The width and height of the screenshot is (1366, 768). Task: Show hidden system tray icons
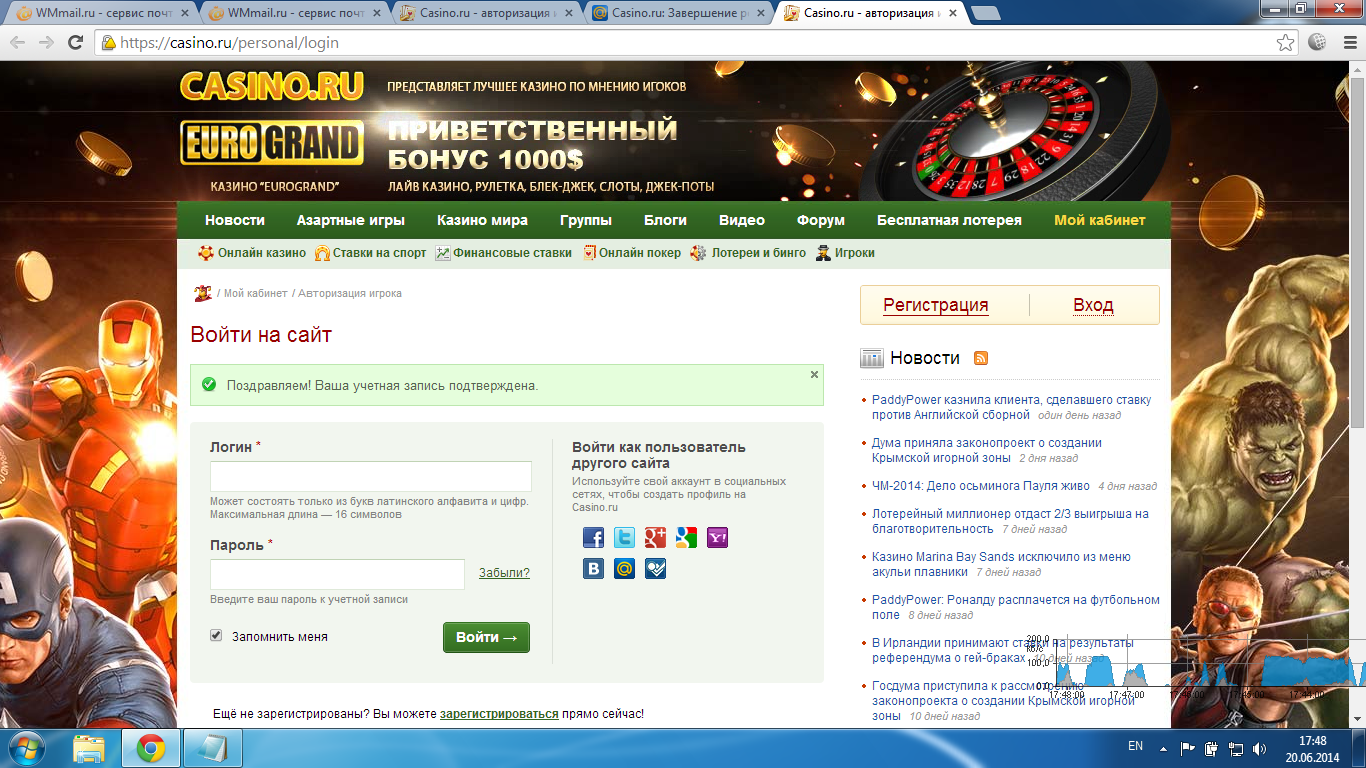click(x=1163, y=748)
